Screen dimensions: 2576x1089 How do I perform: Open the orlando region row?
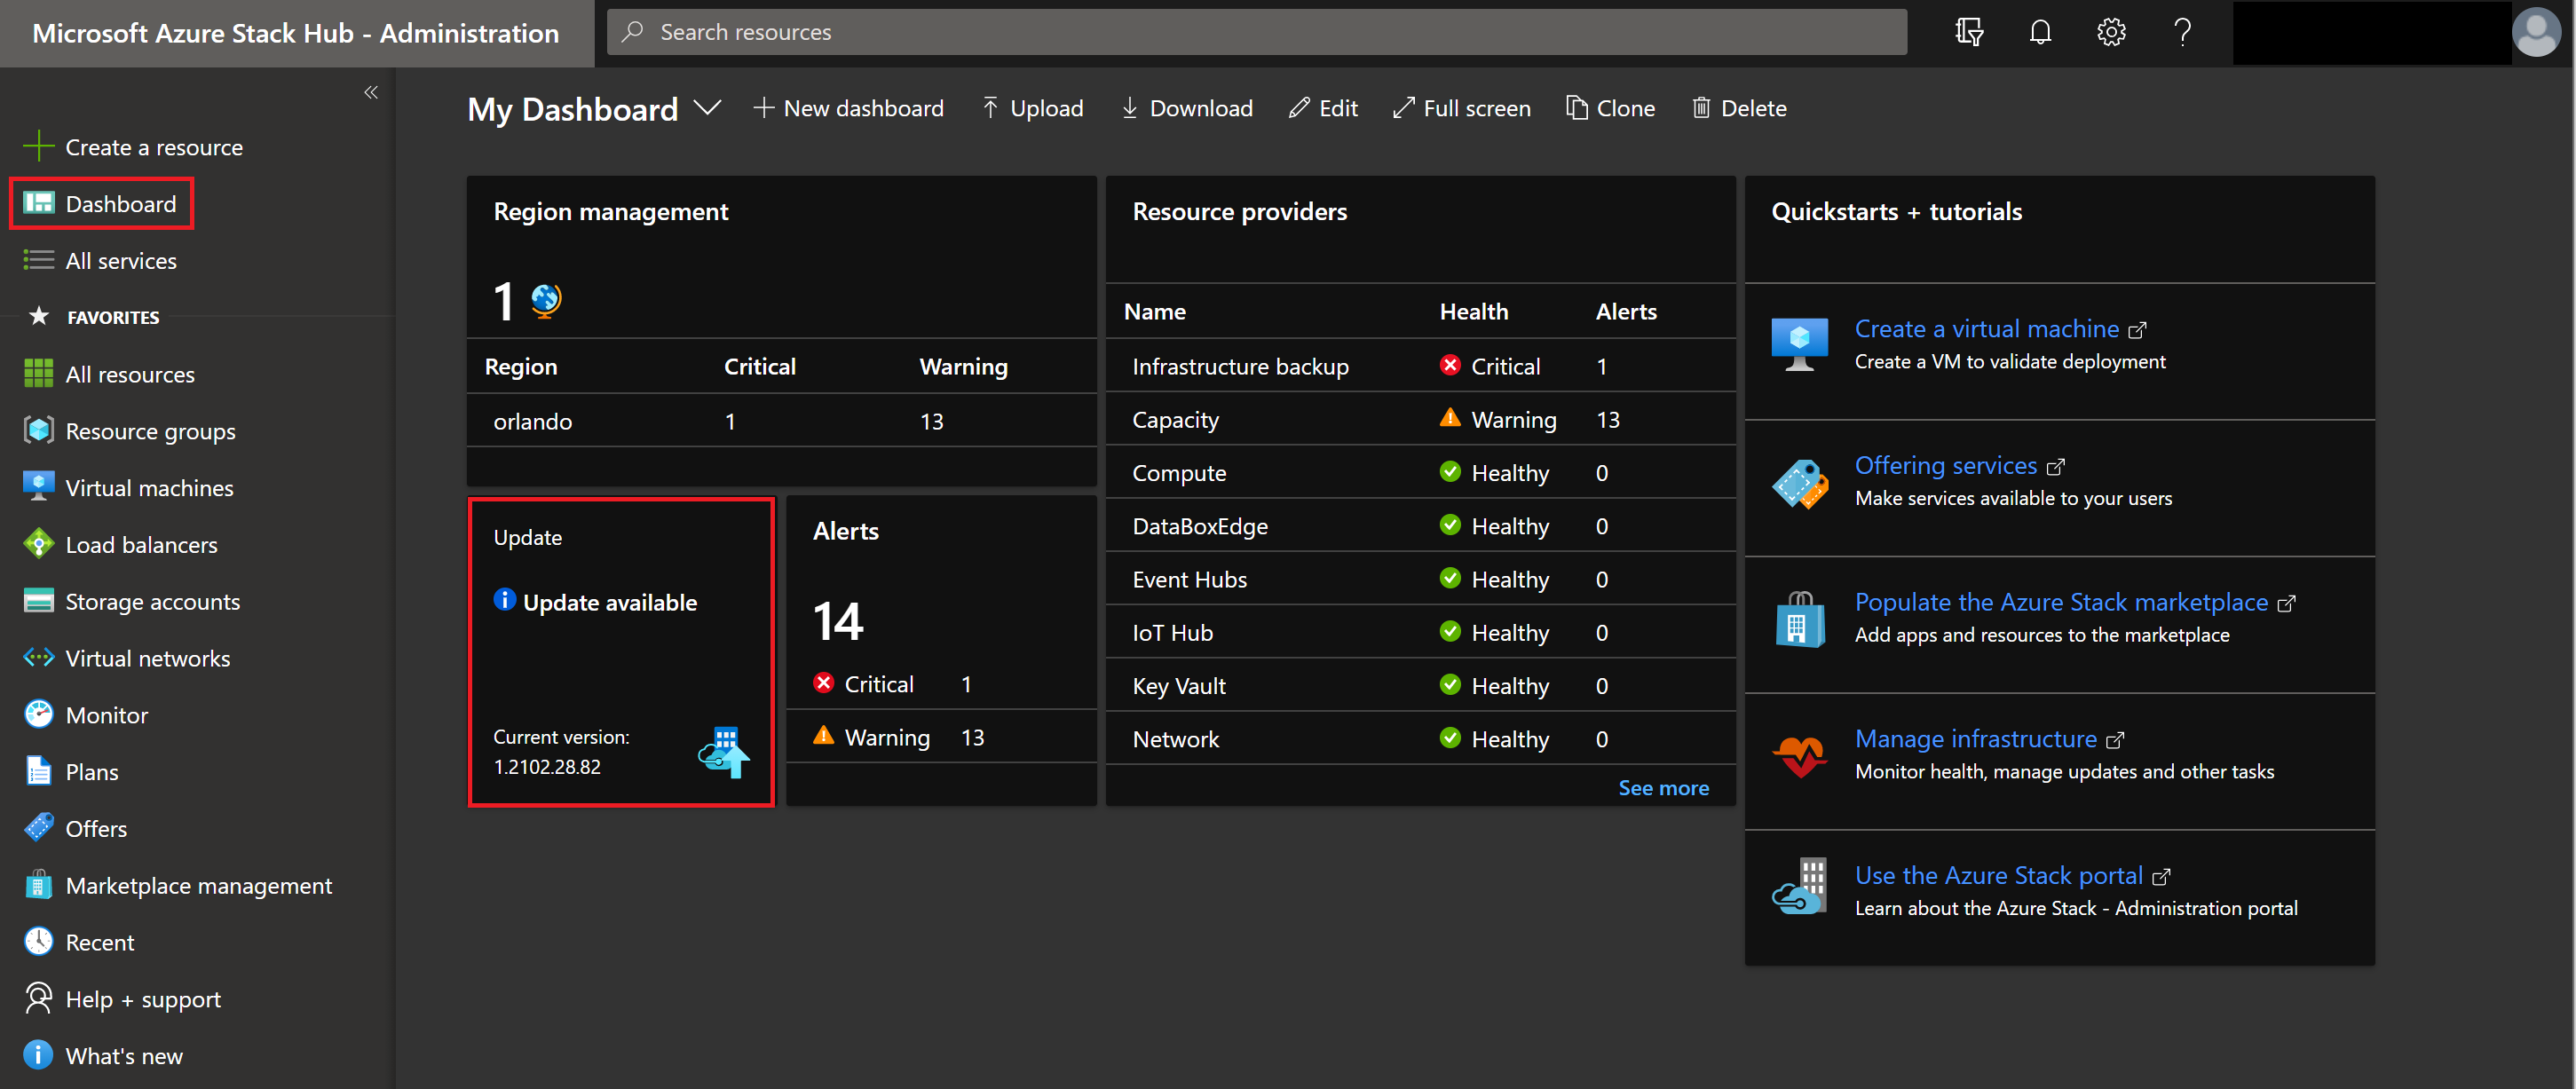point(532,421)
